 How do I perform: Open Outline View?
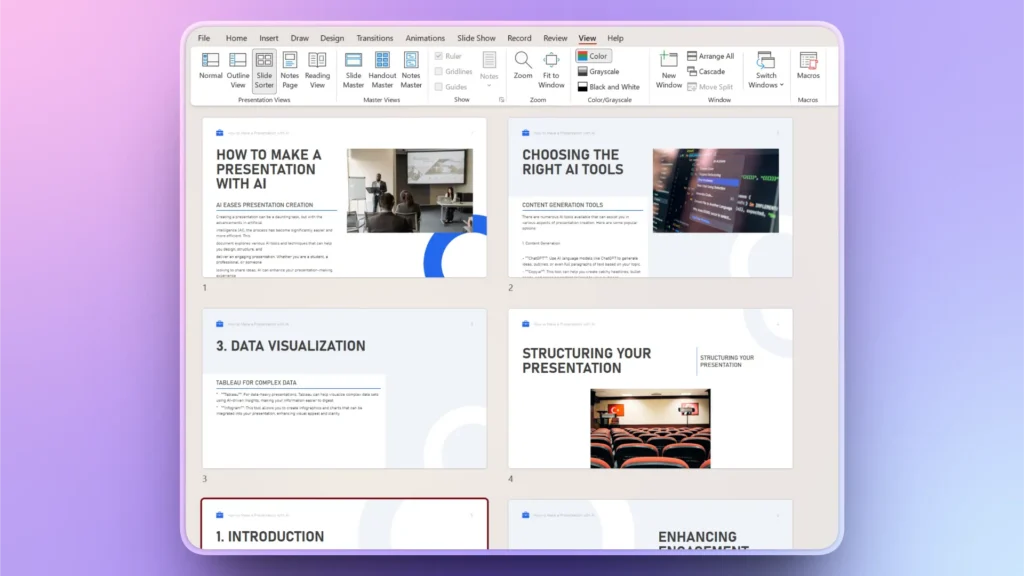[x=238, y=71]
